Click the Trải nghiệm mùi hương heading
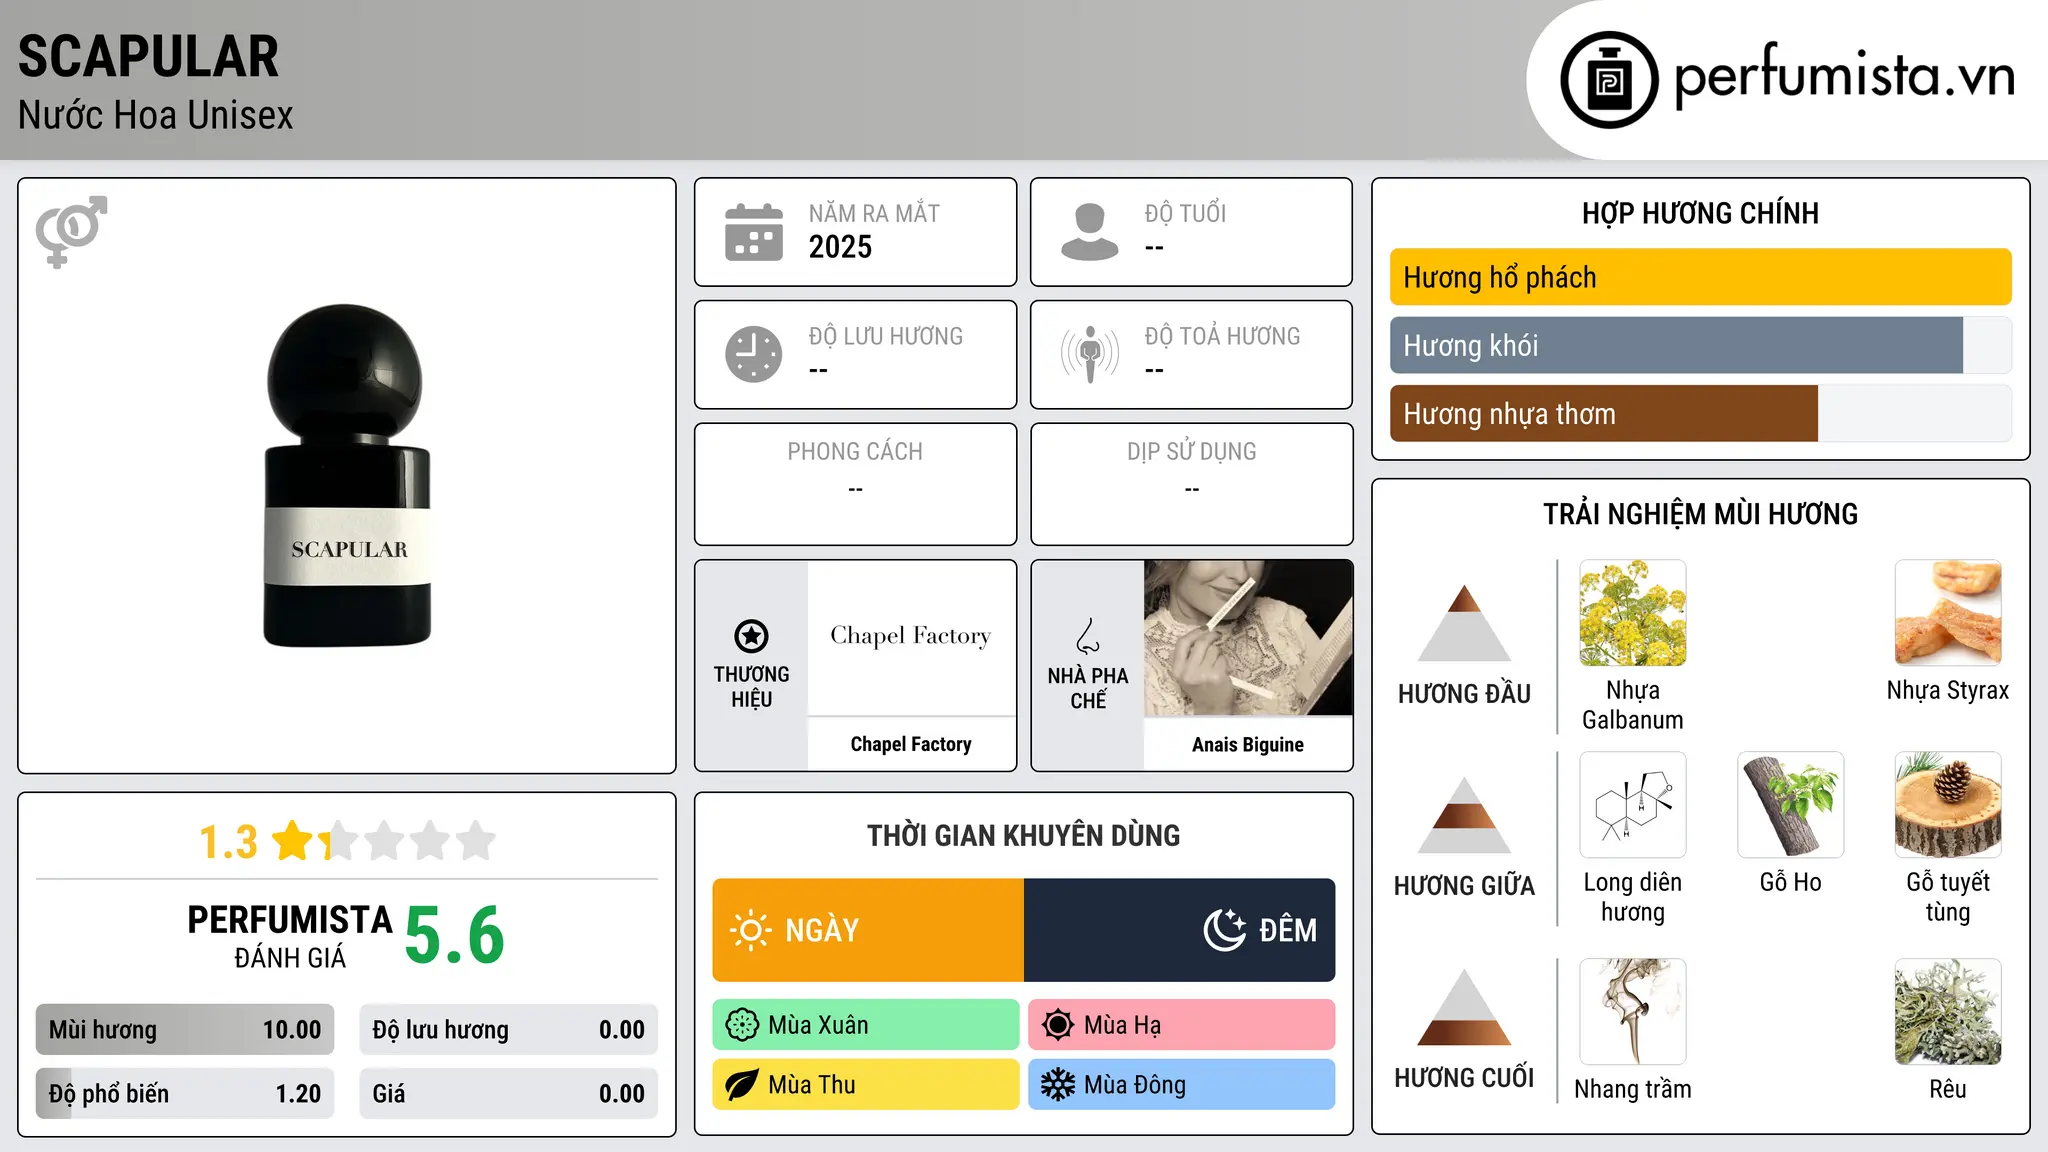 [x=1700, y=514]
